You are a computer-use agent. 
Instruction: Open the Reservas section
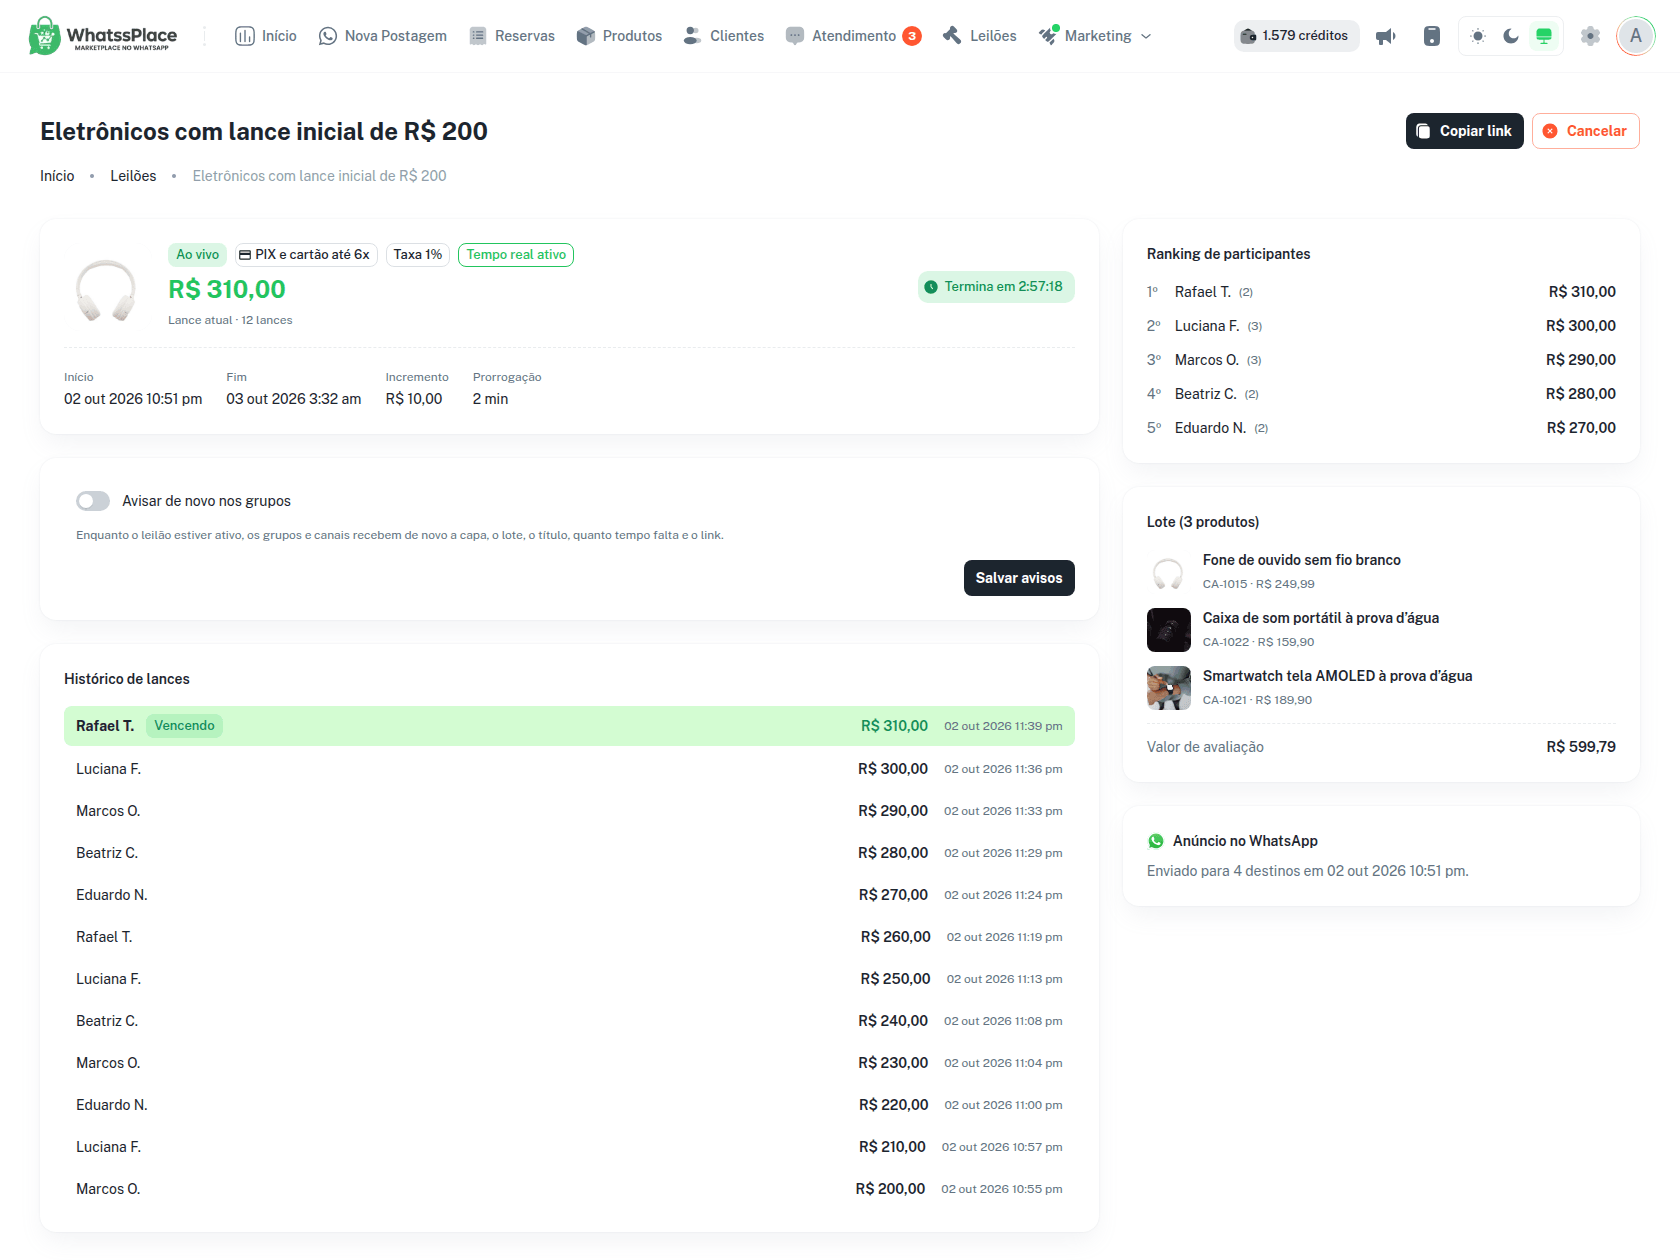point(512,36)
